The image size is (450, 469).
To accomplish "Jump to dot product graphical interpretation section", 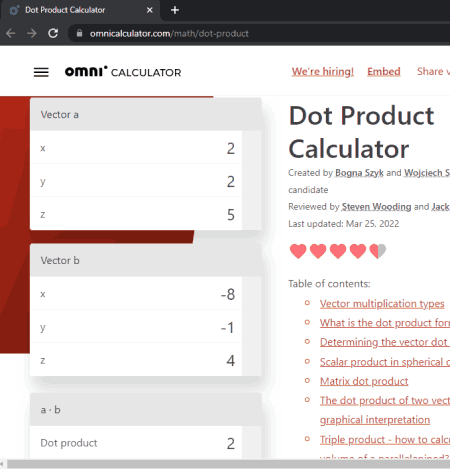I will (385, 410).
